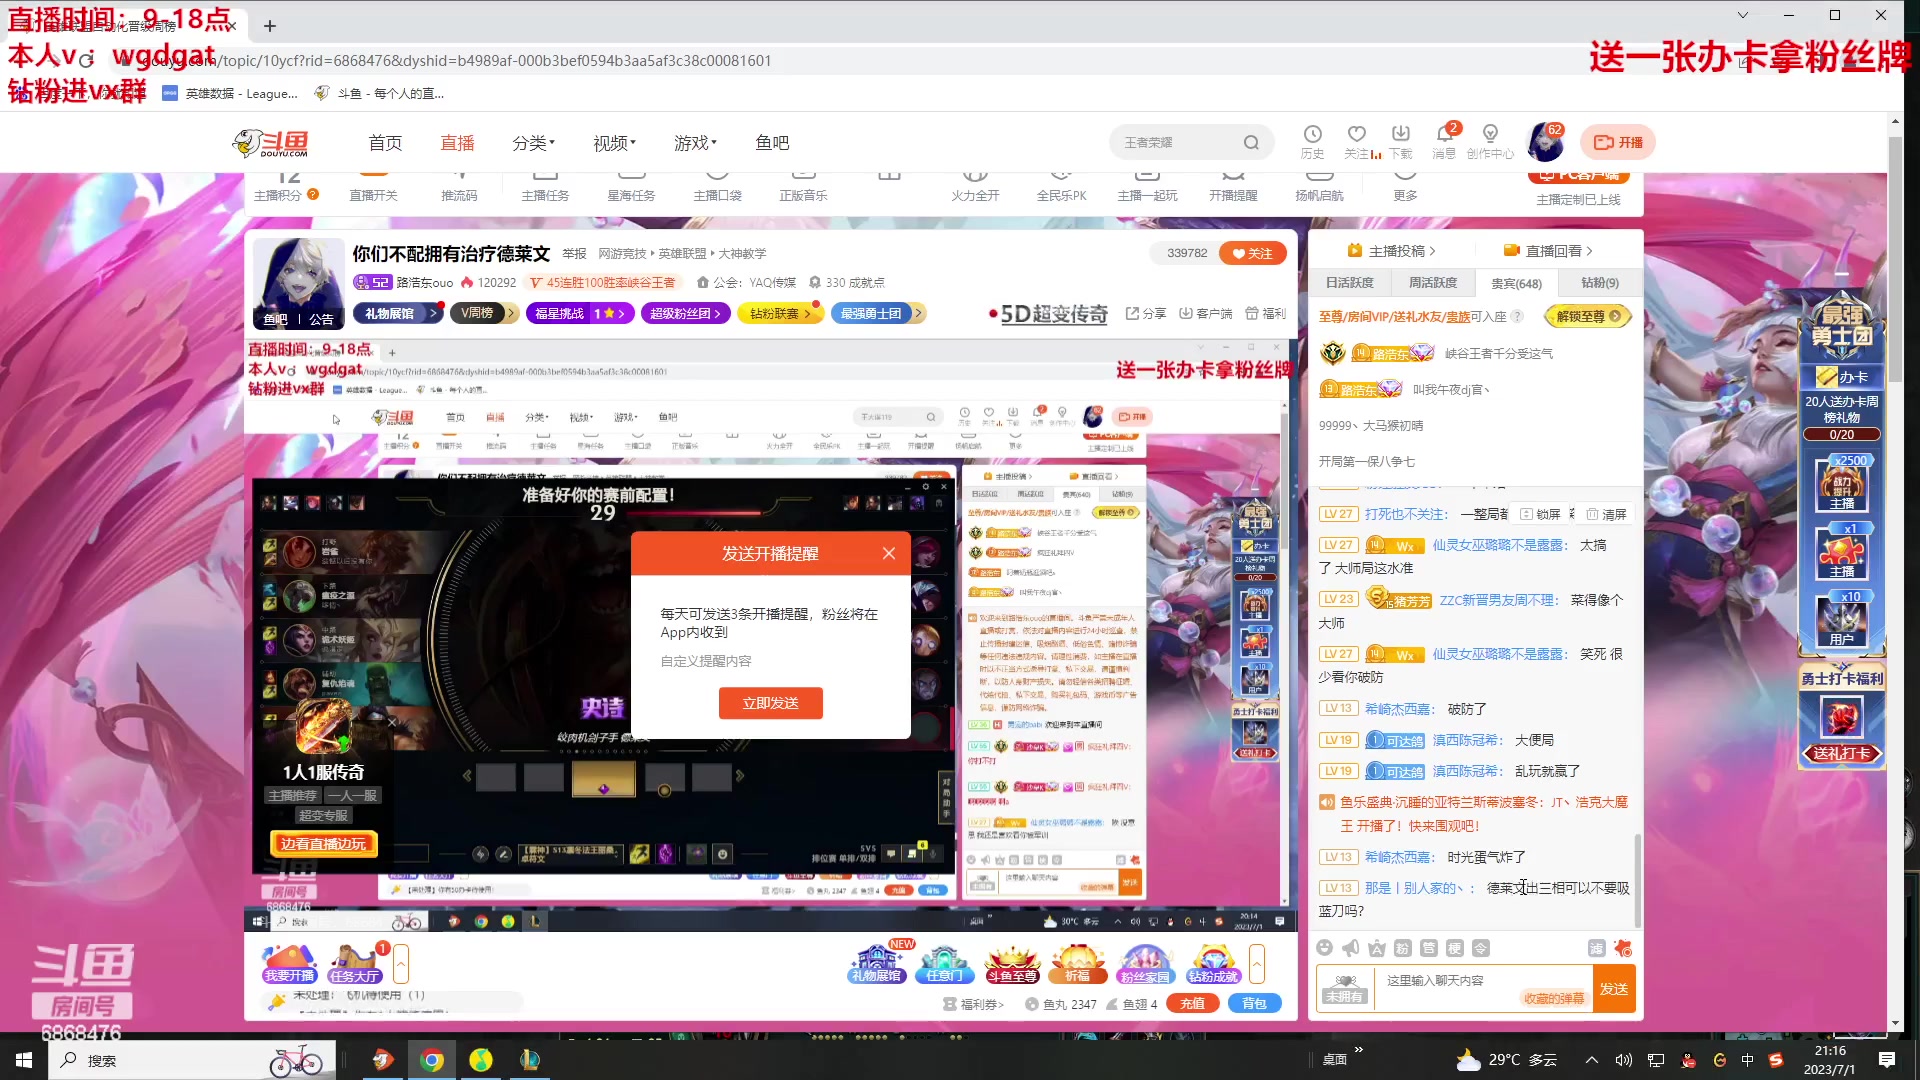Expand the gift bar collapse arrow
Image resolution: width=1920 pixels, height=1080 pixels.
(x=1257, y=964)
